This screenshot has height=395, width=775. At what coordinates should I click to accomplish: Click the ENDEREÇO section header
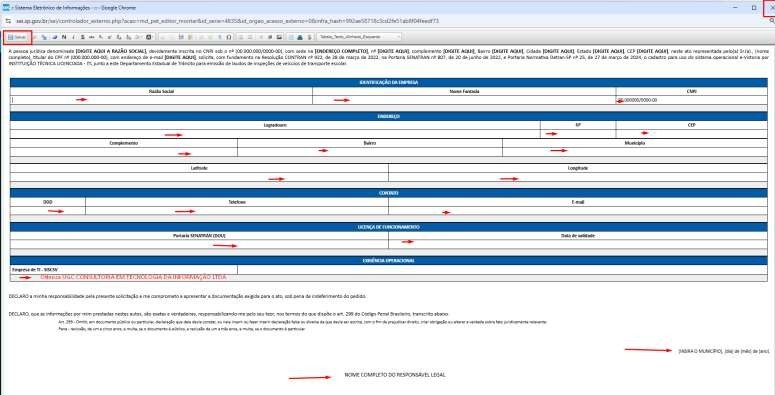click(388, 117)
